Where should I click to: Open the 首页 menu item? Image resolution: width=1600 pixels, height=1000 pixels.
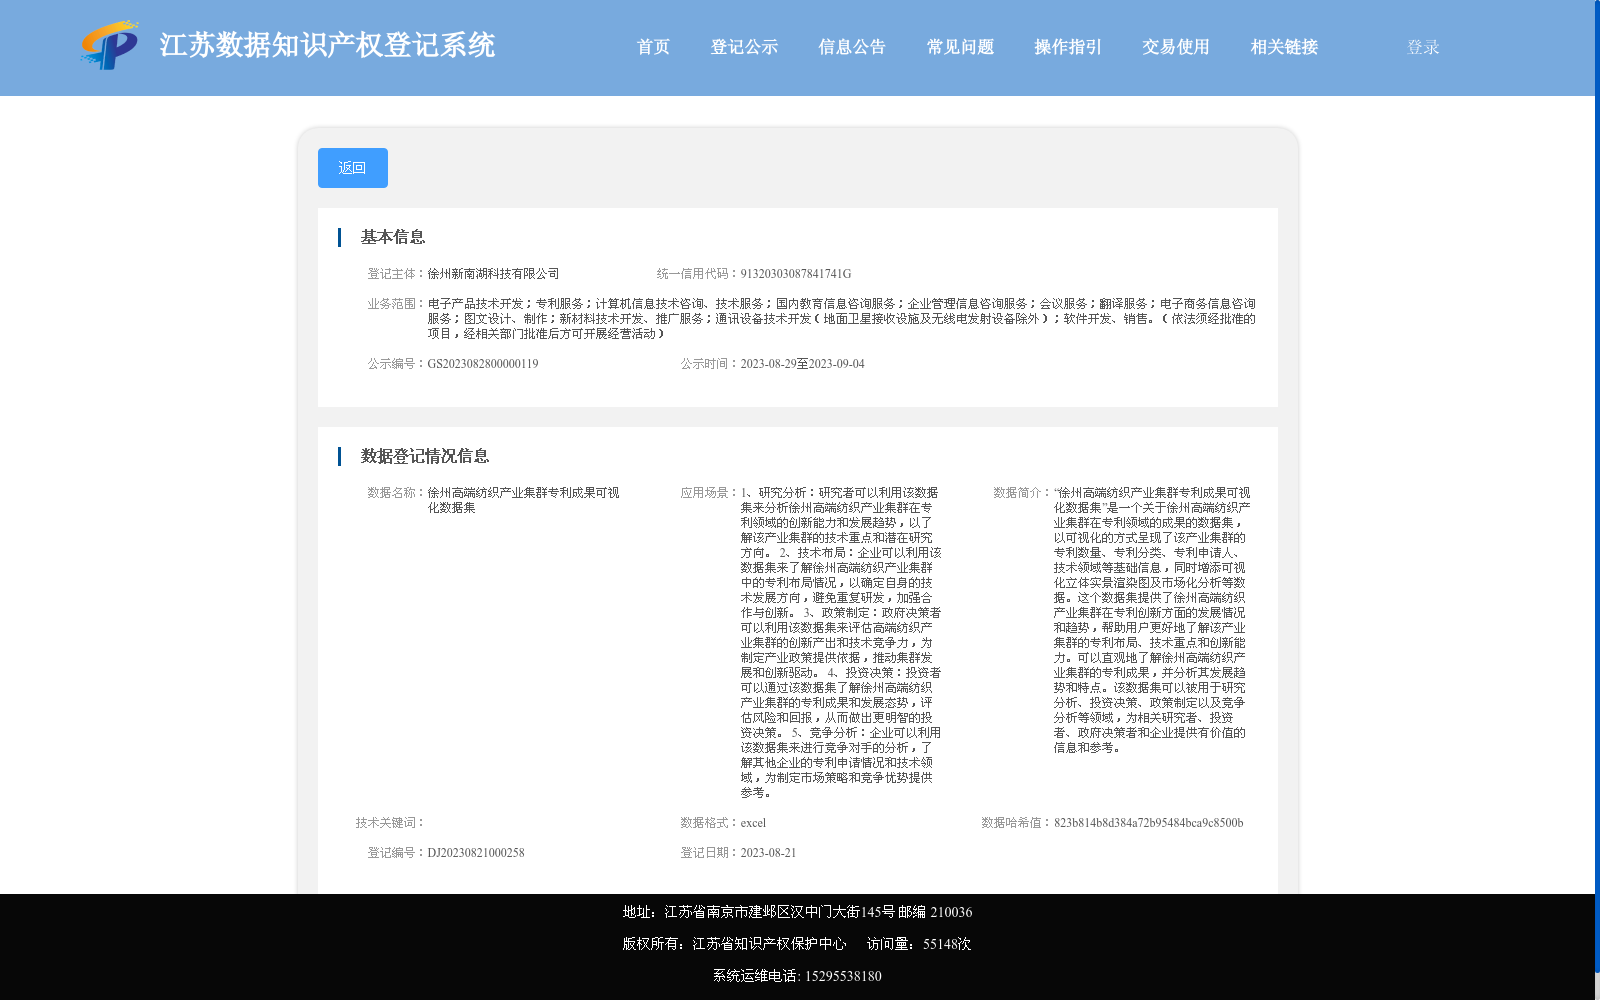[x=653, y=47]
